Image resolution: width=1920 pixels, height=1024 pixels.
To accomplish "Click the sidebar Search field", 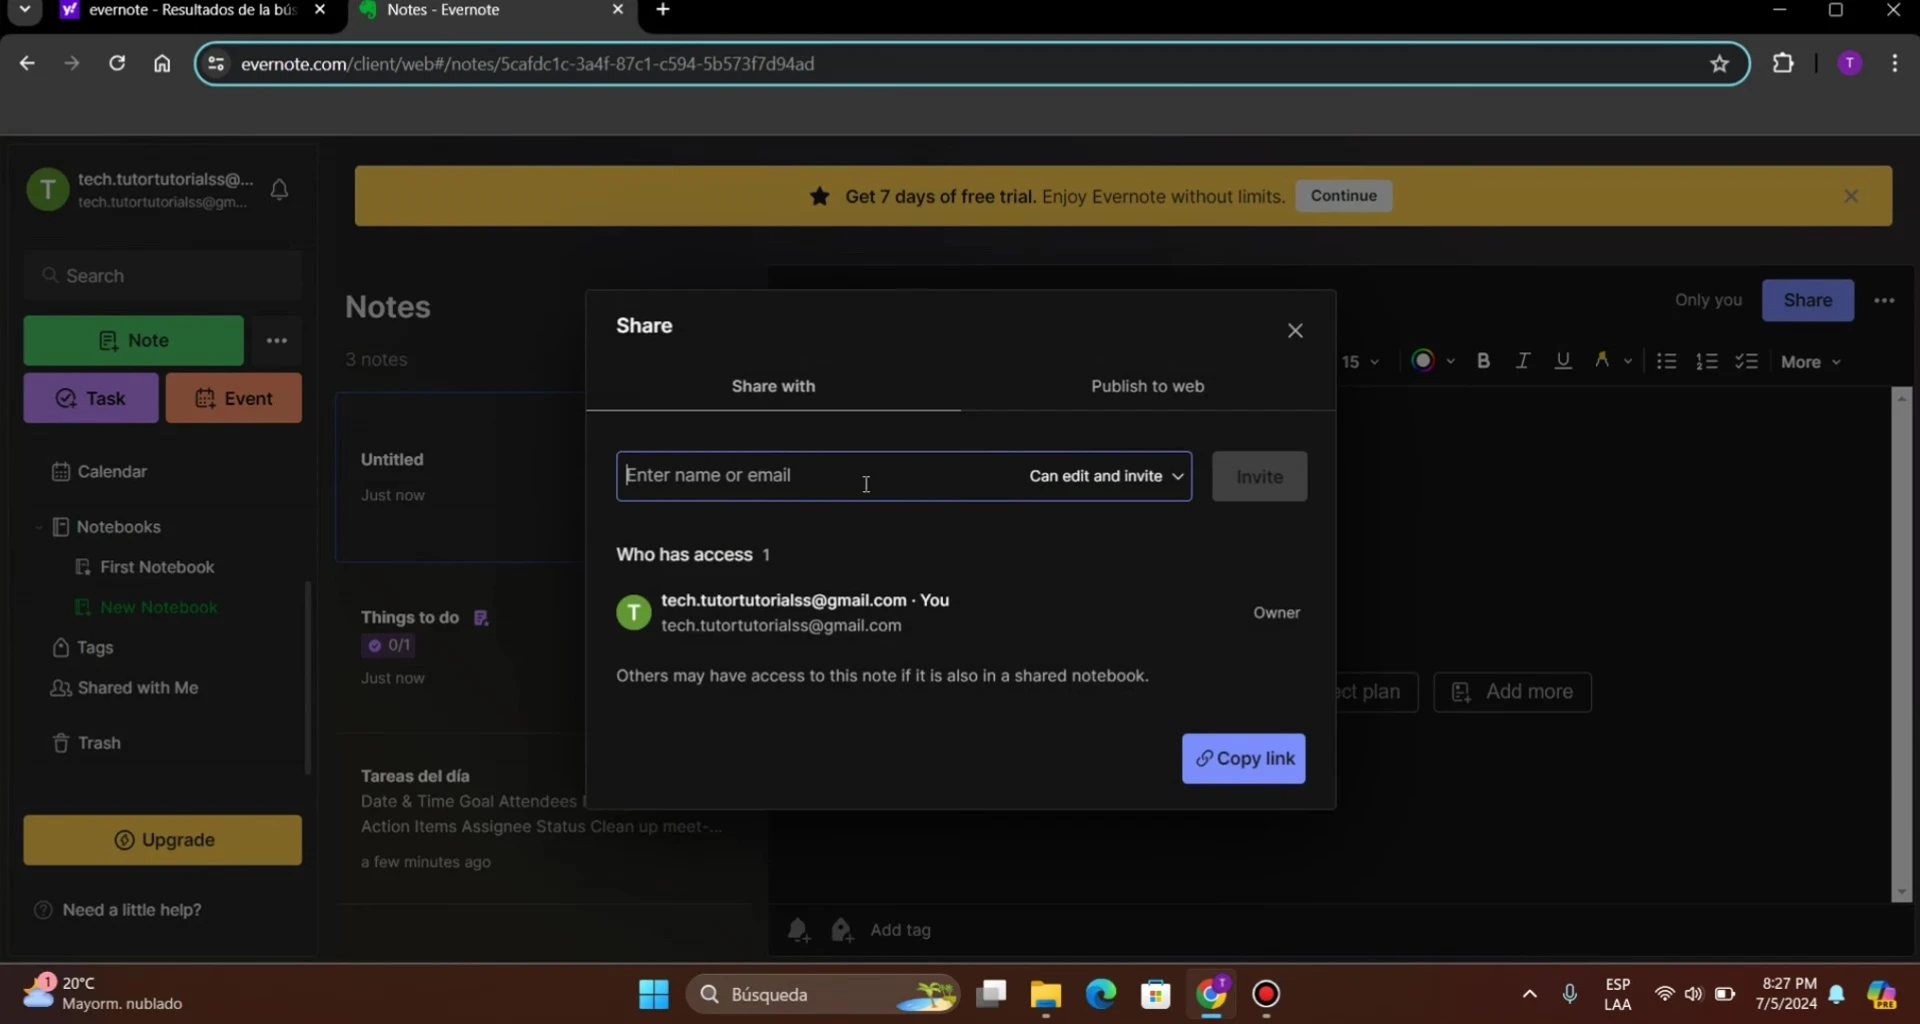I will 162,275.
